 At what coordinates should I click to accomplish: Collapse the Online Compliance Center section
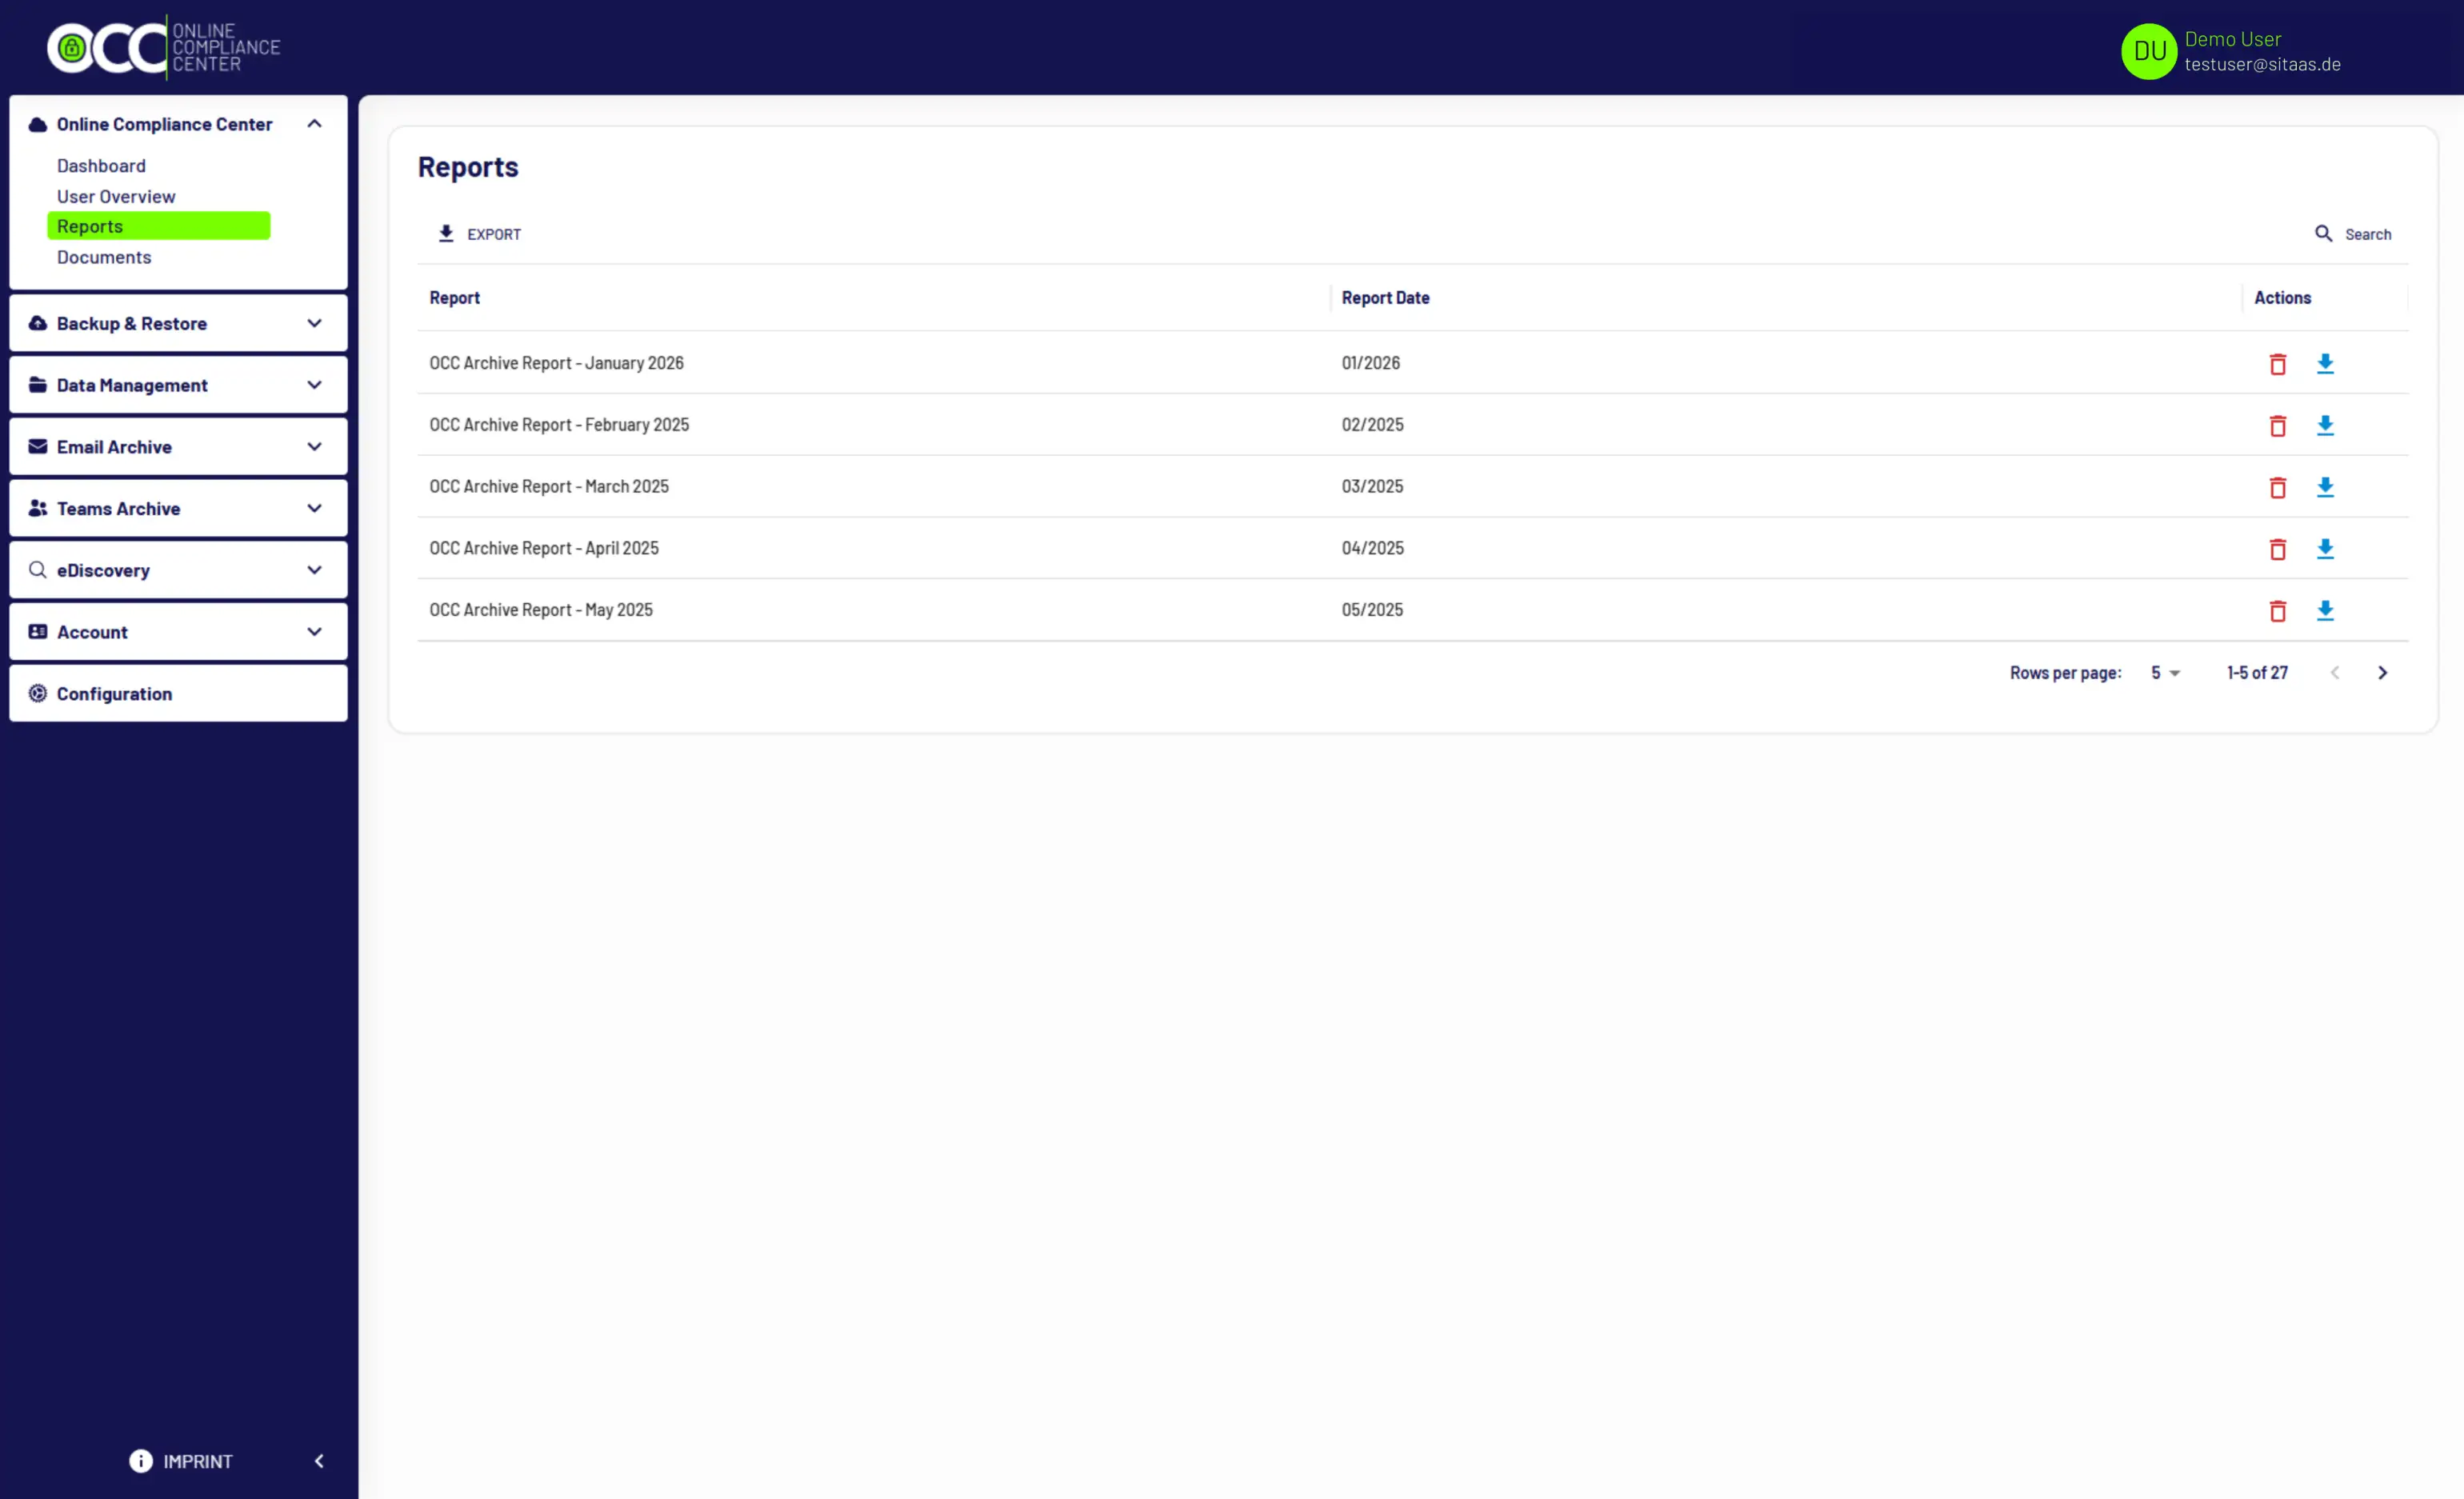(x=314, y=124)
